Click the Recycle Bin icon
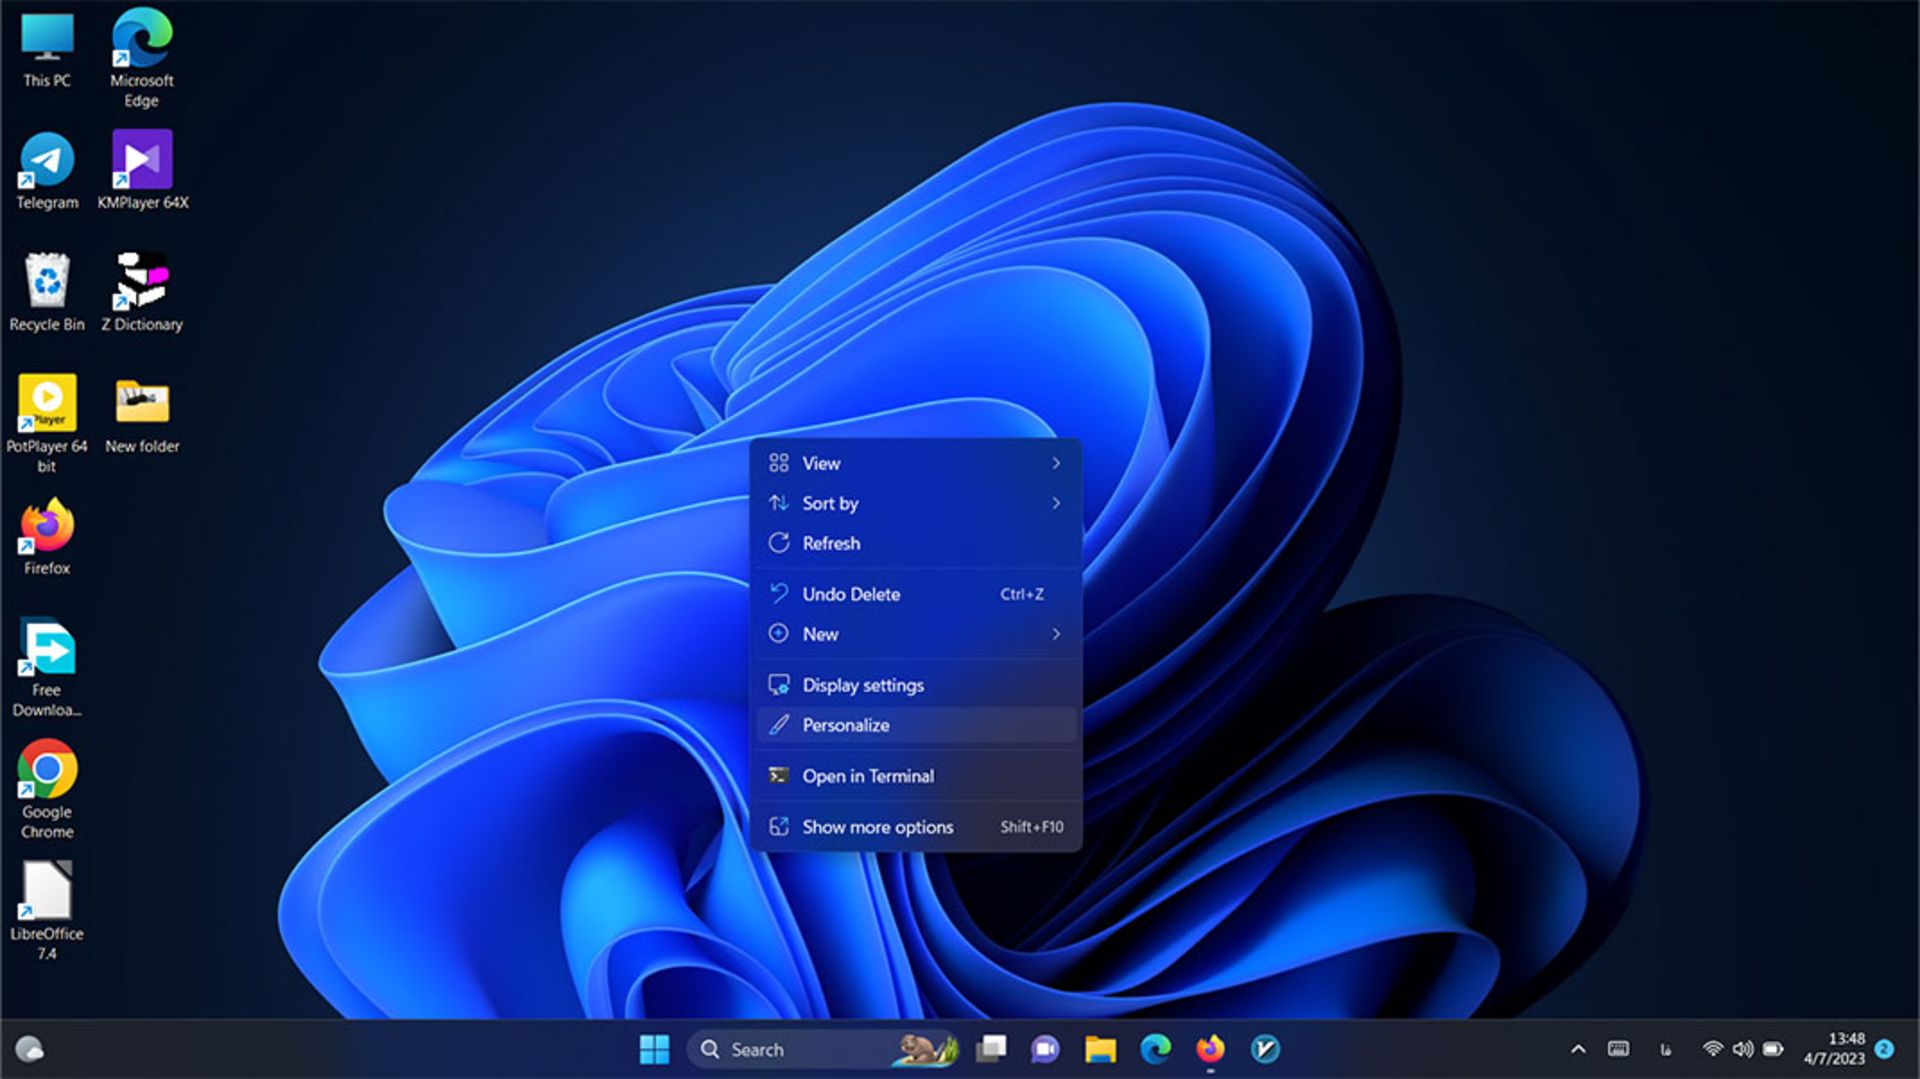 tap(46, 282)
